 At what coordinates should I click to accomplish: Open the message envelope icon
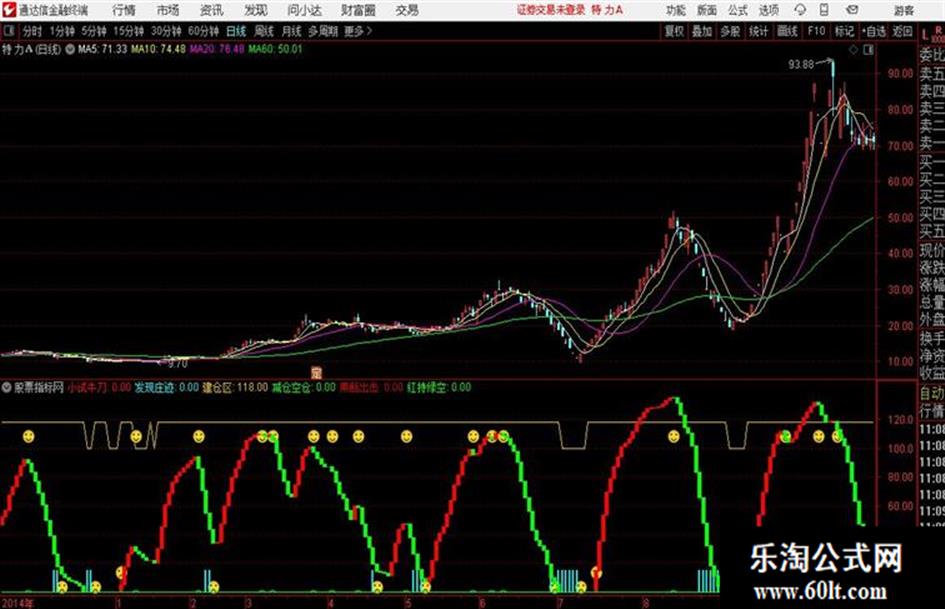click(852, 10)
